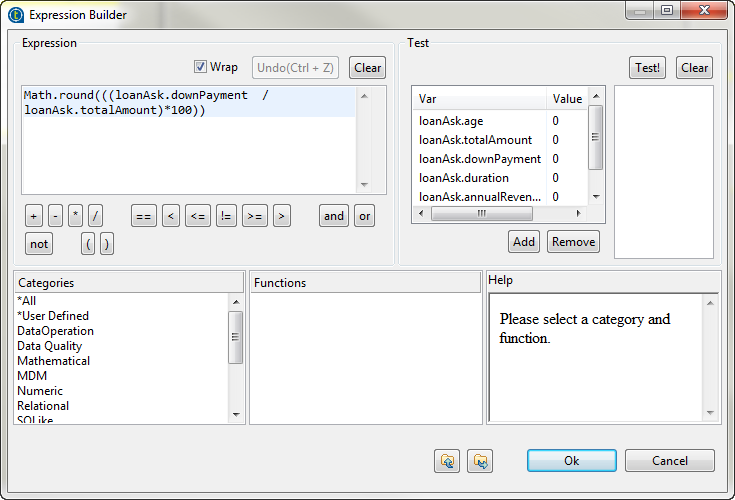Insert the 'and' logical operator

[x=334, y=215]
